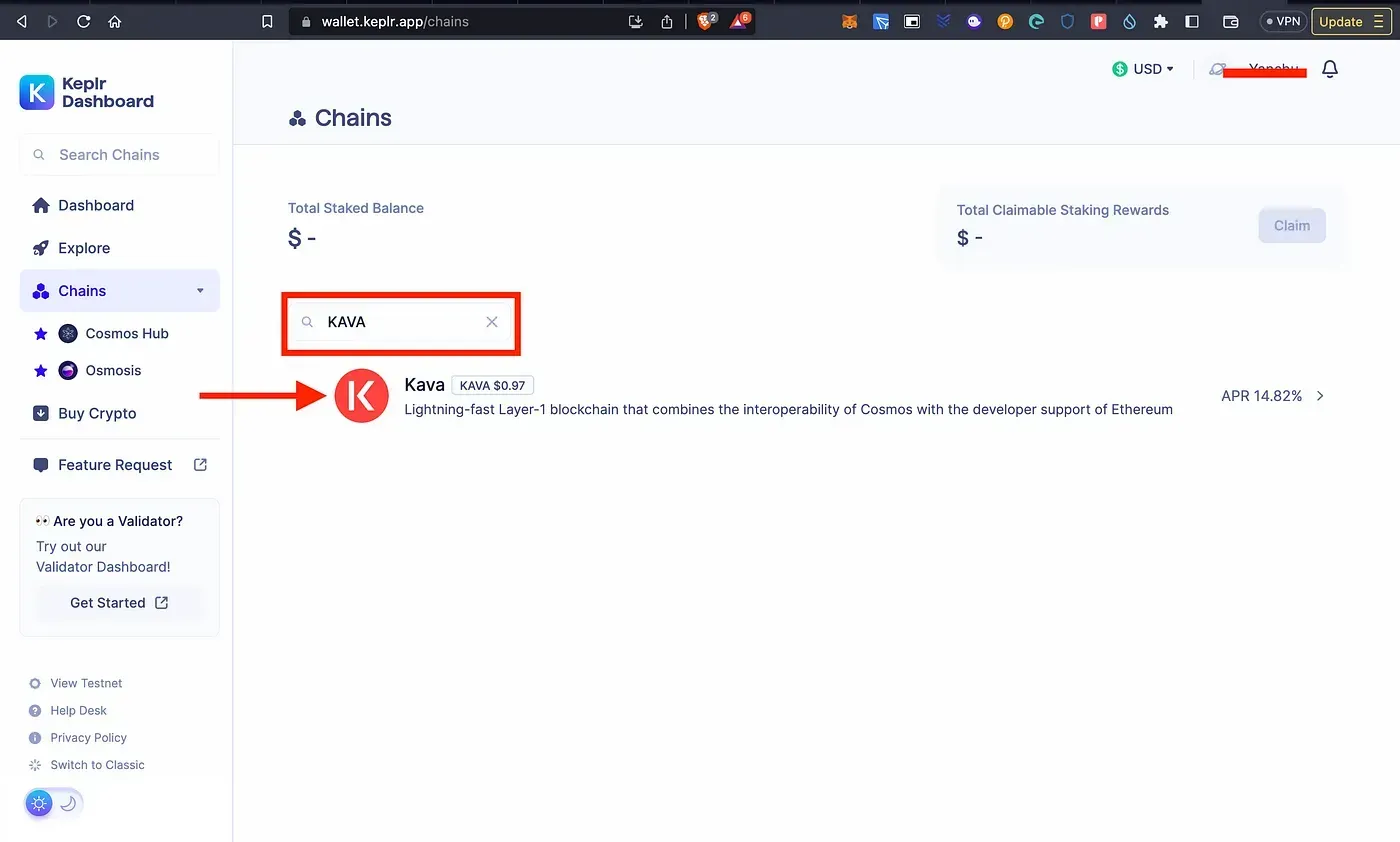Viewport: 1400px width, 842px height.
Task: Open the blue shield extension icon
Action: pos(1067,21)
